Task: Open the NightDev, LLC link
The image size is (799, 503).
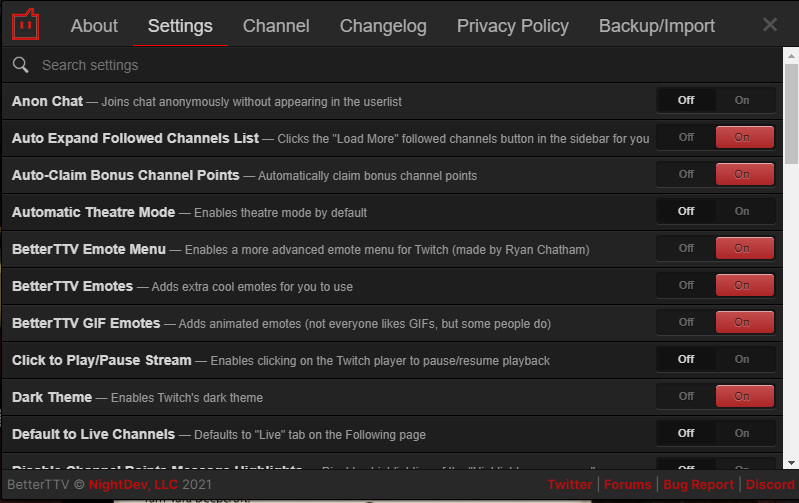Action: point(133,484)
